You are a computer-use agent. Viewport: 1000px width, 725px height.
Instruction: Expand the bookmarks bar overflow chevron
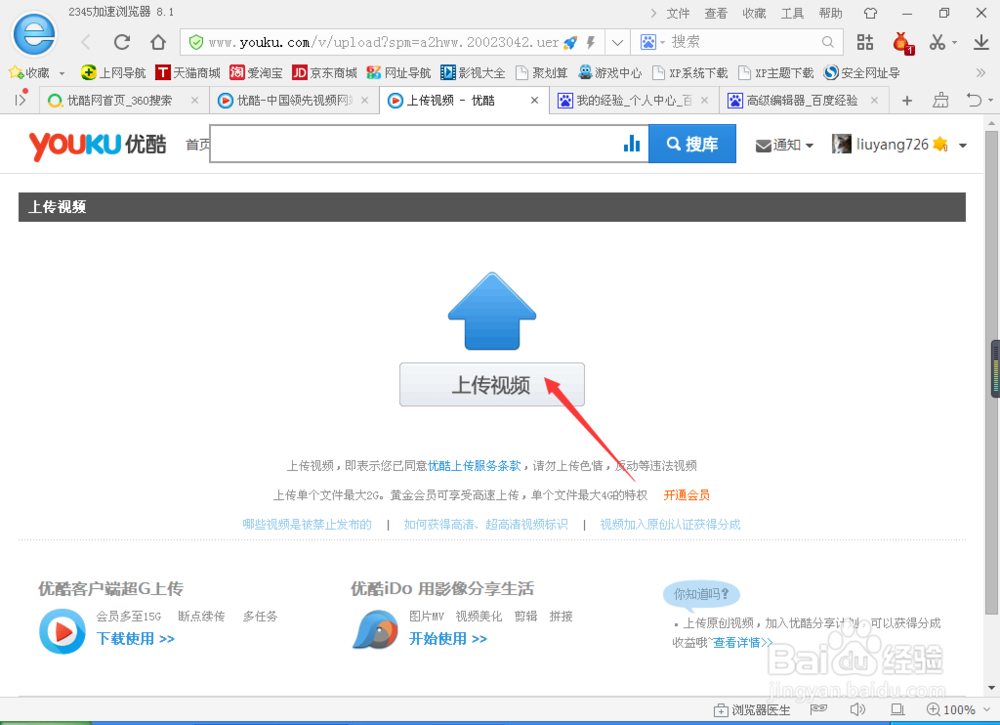[x=980, y=73]
